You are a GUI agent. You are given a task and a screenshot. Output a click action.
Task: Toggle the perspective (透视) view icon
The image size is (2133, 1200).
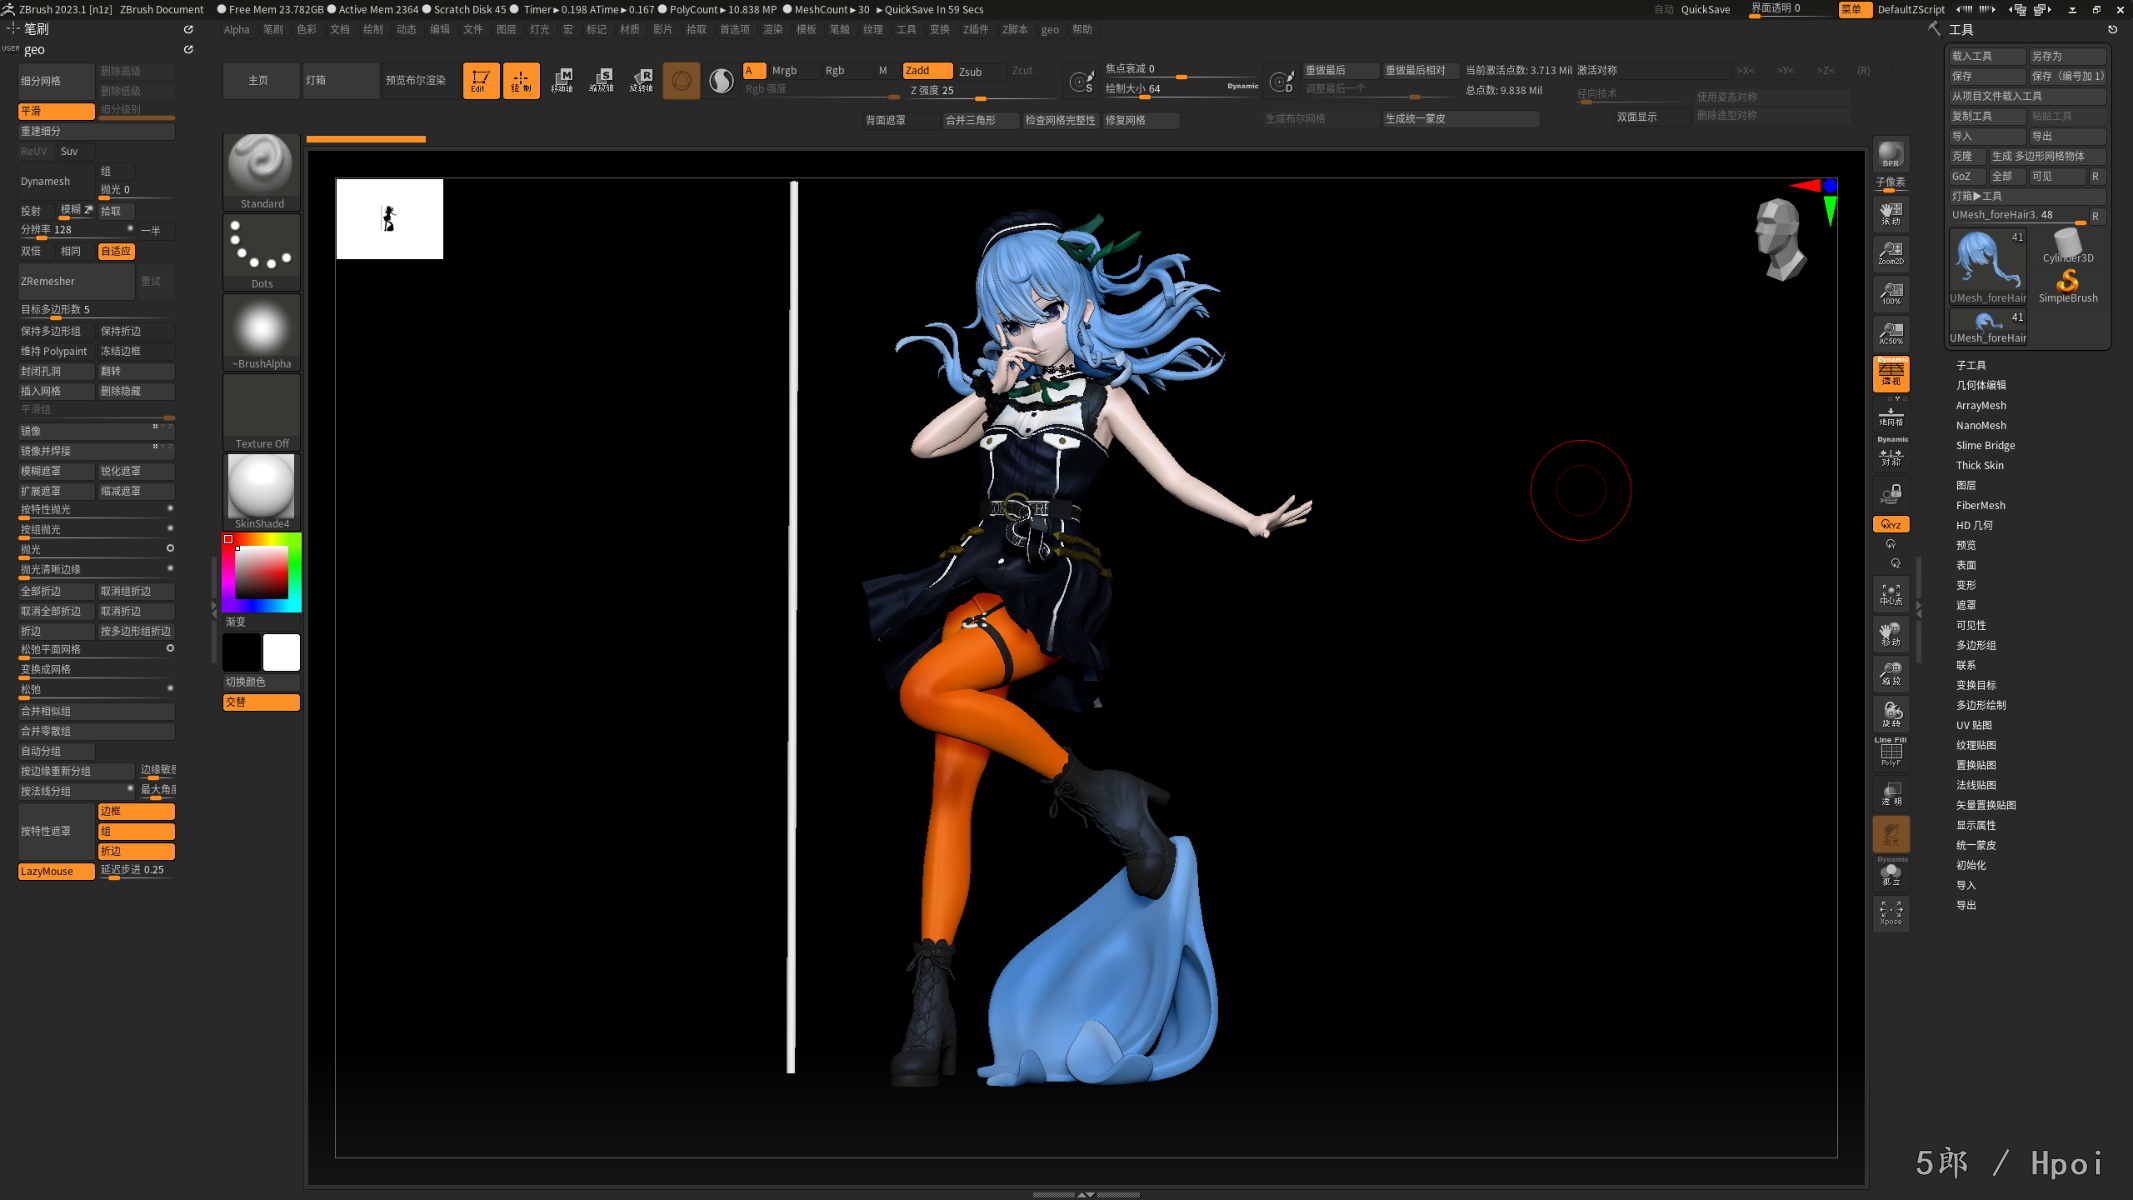[1891, 374]
